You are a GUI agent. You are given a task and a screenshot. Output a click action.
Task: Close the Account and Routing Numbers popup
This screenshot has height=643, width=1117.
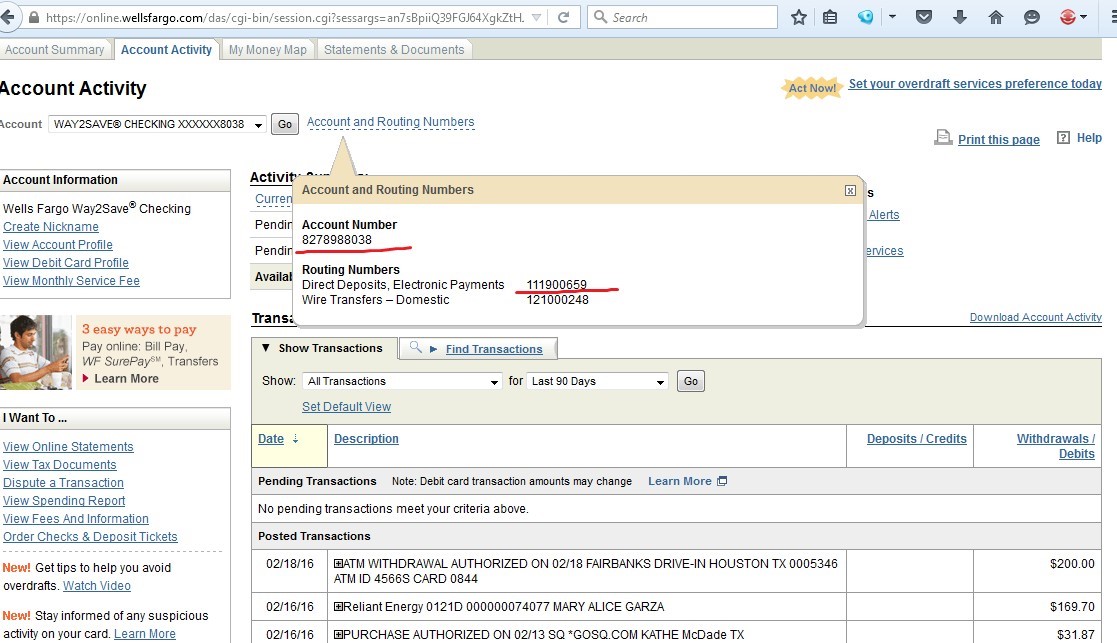coord(850,190)
